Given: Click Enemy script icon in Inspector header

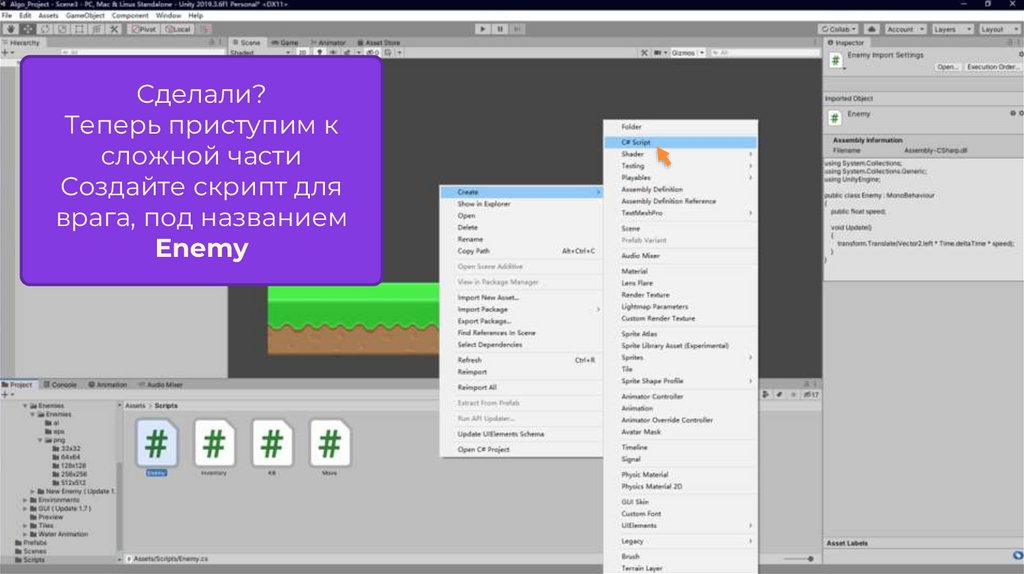Looking at the screenshot, I should pos(835,60).
